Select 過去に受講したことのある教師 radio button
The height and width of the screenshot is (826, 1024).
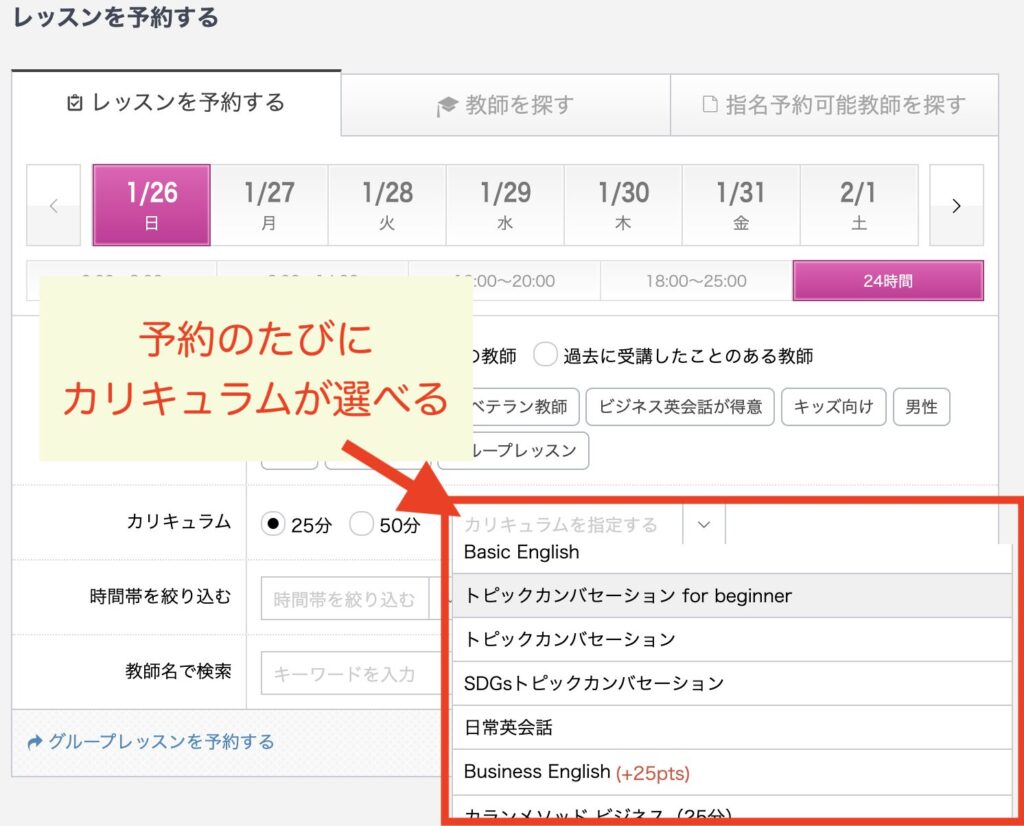click(545, 355)
